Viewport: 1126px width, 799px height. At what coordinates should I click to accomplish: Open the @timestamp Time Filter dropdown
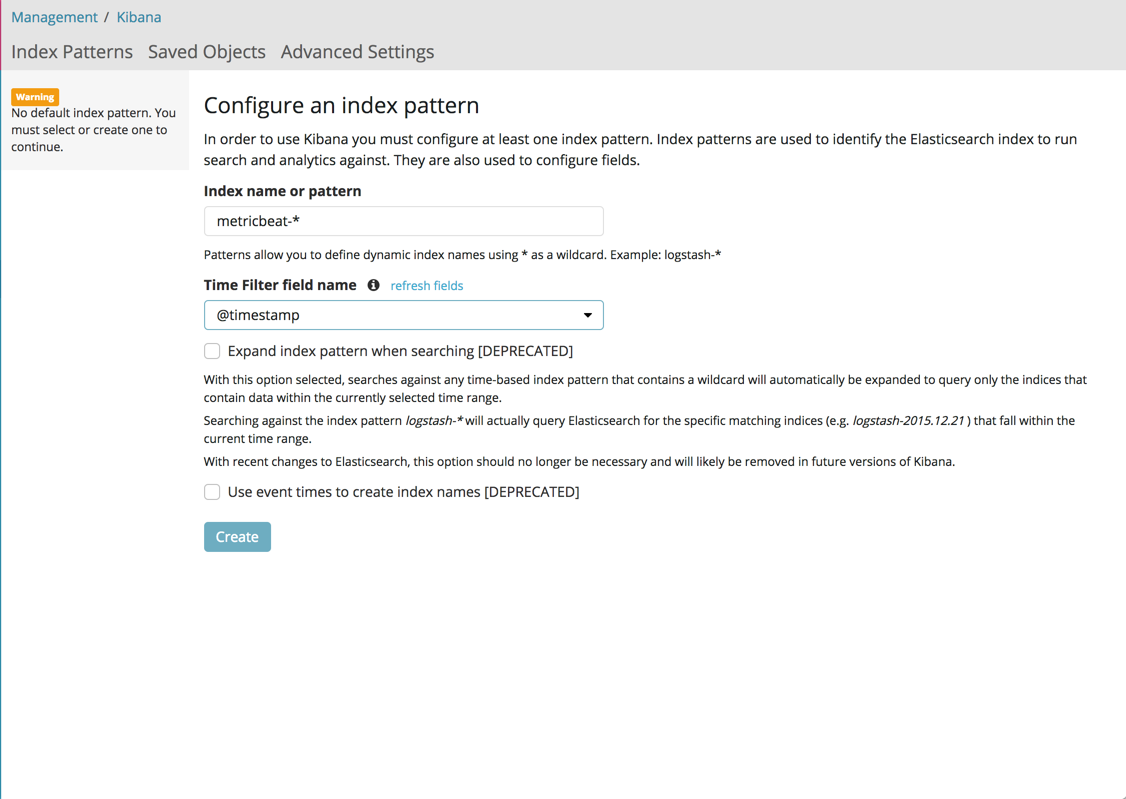click(x=404, y=315)
